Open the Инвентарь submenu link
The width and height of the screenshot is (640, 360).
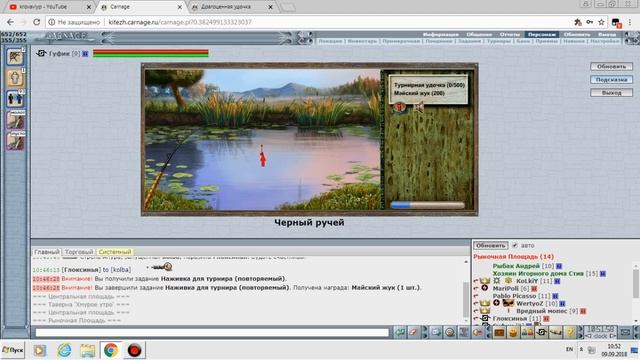point(362,41)
